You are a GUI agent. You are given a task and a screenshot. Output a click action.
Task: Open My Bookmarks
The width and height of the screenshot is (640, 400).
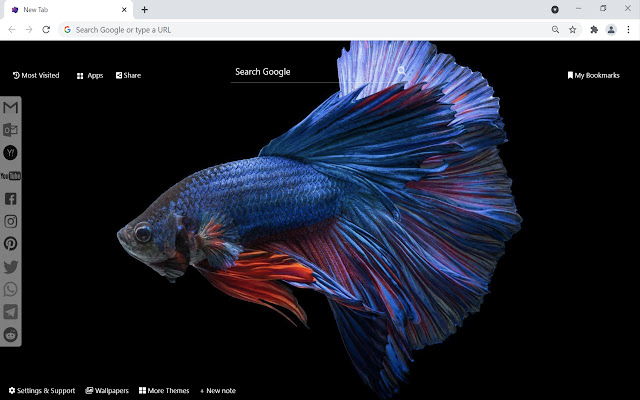click(x=593, y=76)
